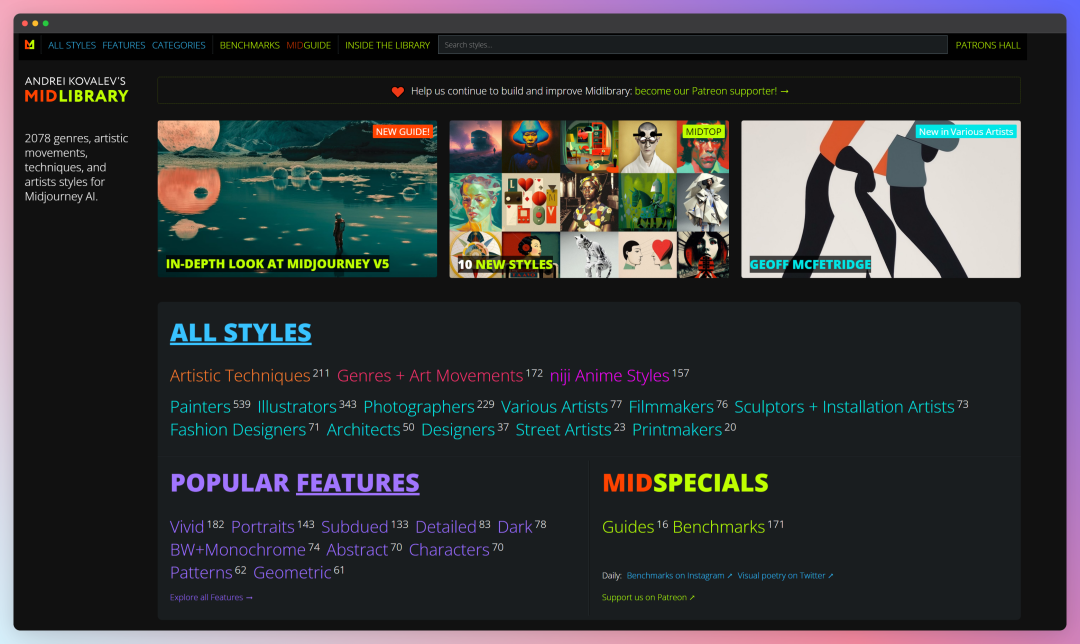Go to PATRONS HALL

[988, 45]
